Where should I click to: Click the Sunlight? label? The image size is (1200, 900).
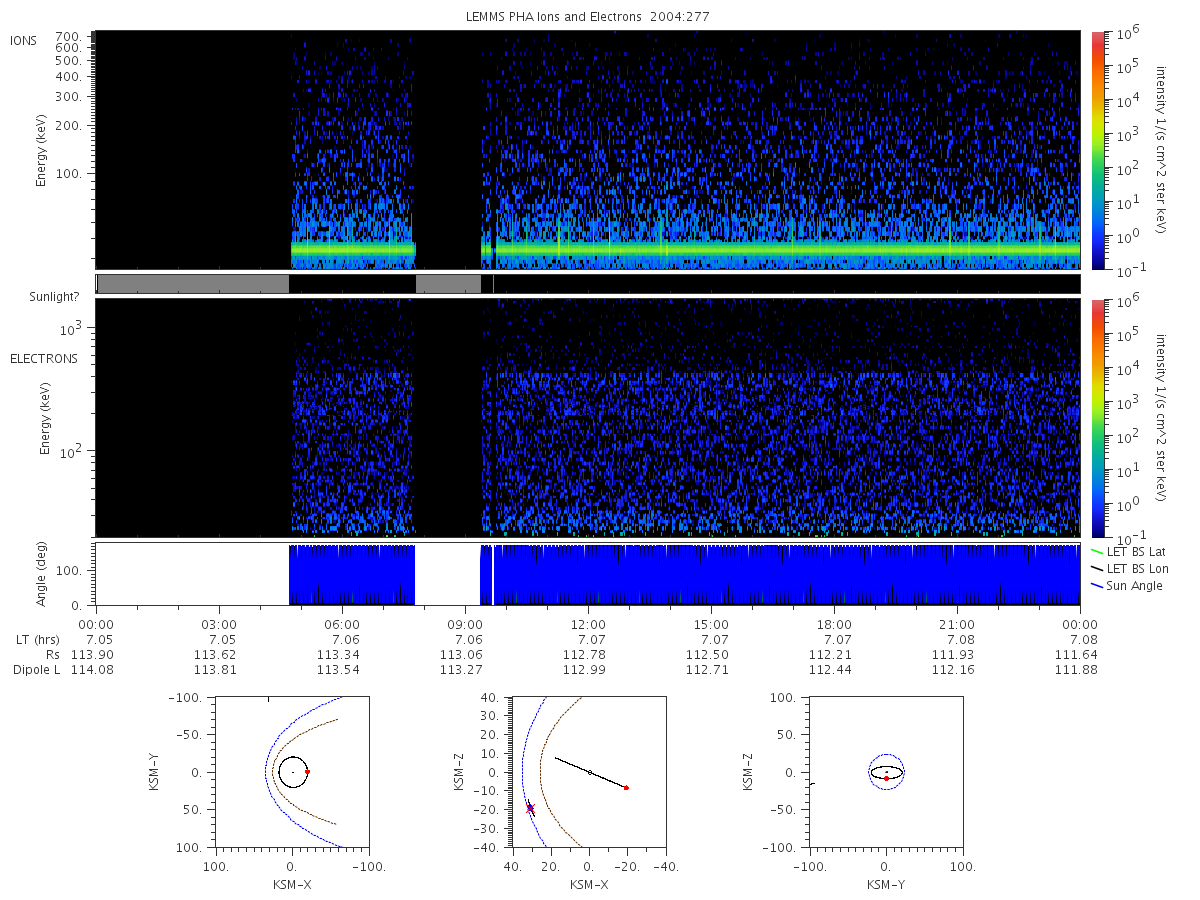[x=54, y=298]
